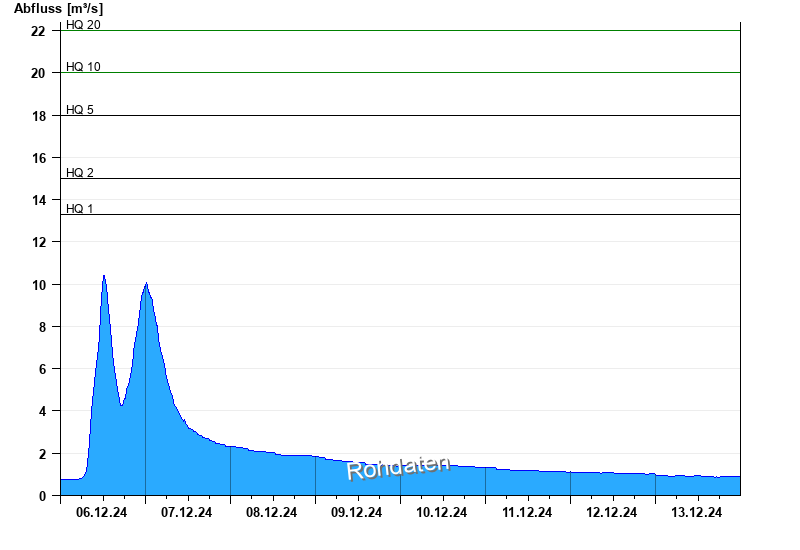
Task: Select the 06.12.24 date label
Action: coord(102,512)
